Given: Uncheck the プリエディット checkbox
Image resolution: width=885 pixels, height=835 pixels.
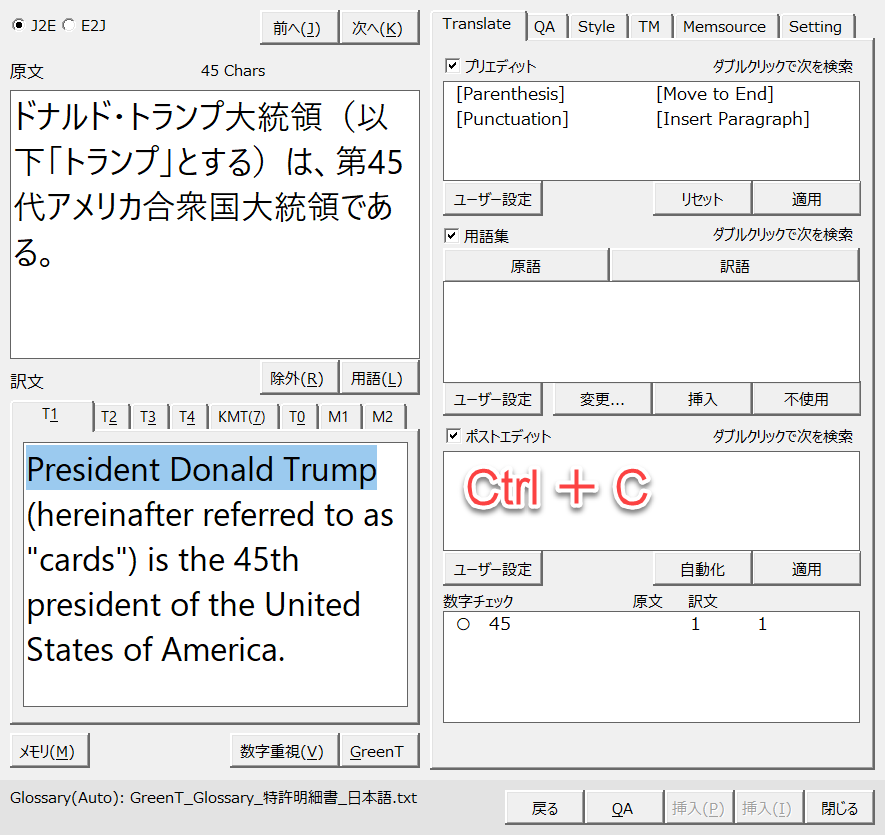Looking at the screenshot, I should coord(452,66).
